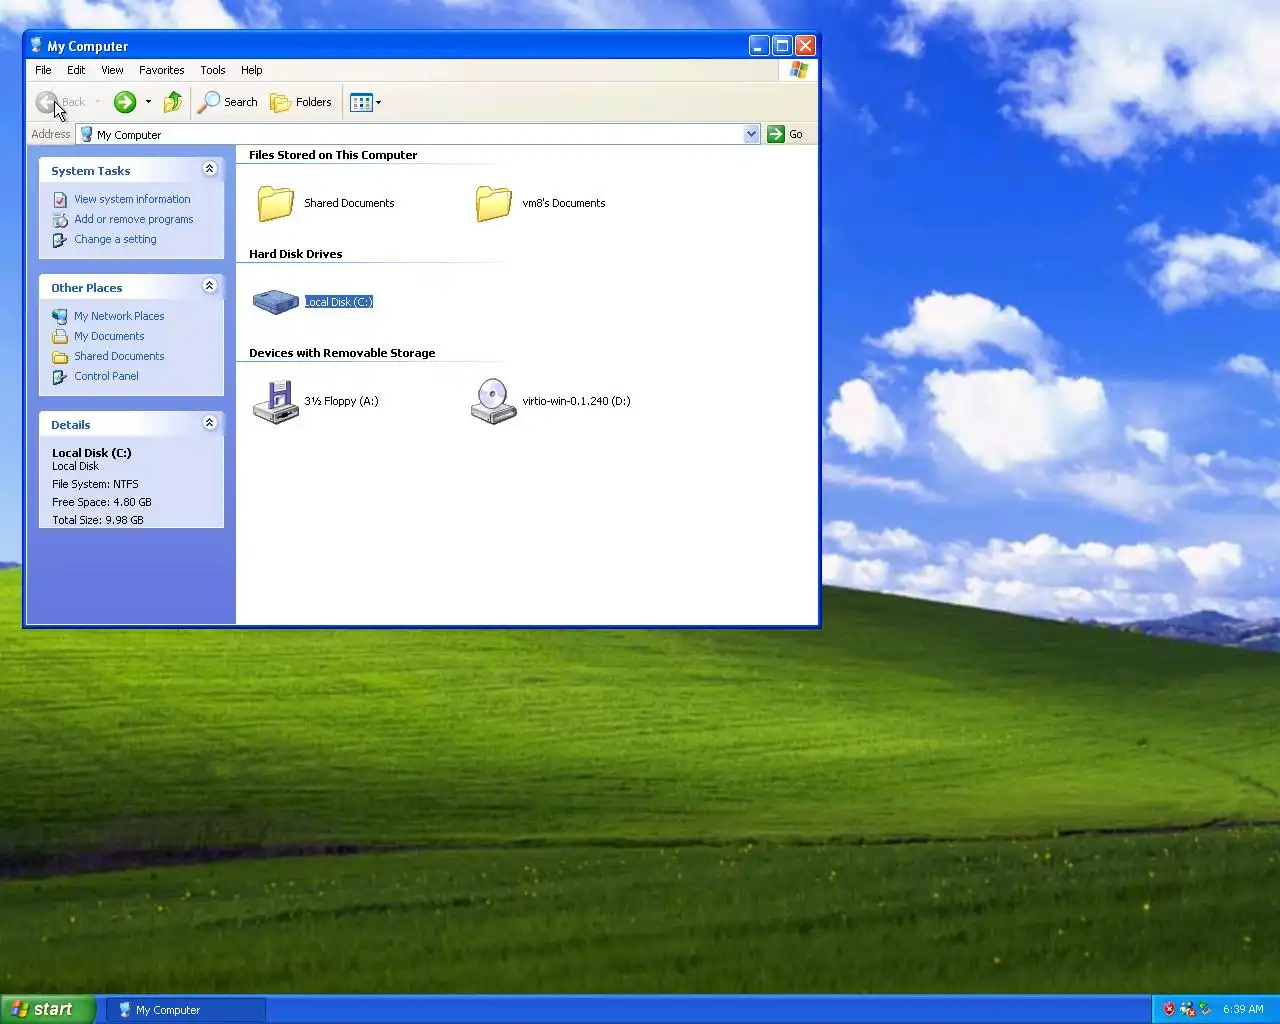
Task: Click the Start button
Action: tap(47, 1009)
